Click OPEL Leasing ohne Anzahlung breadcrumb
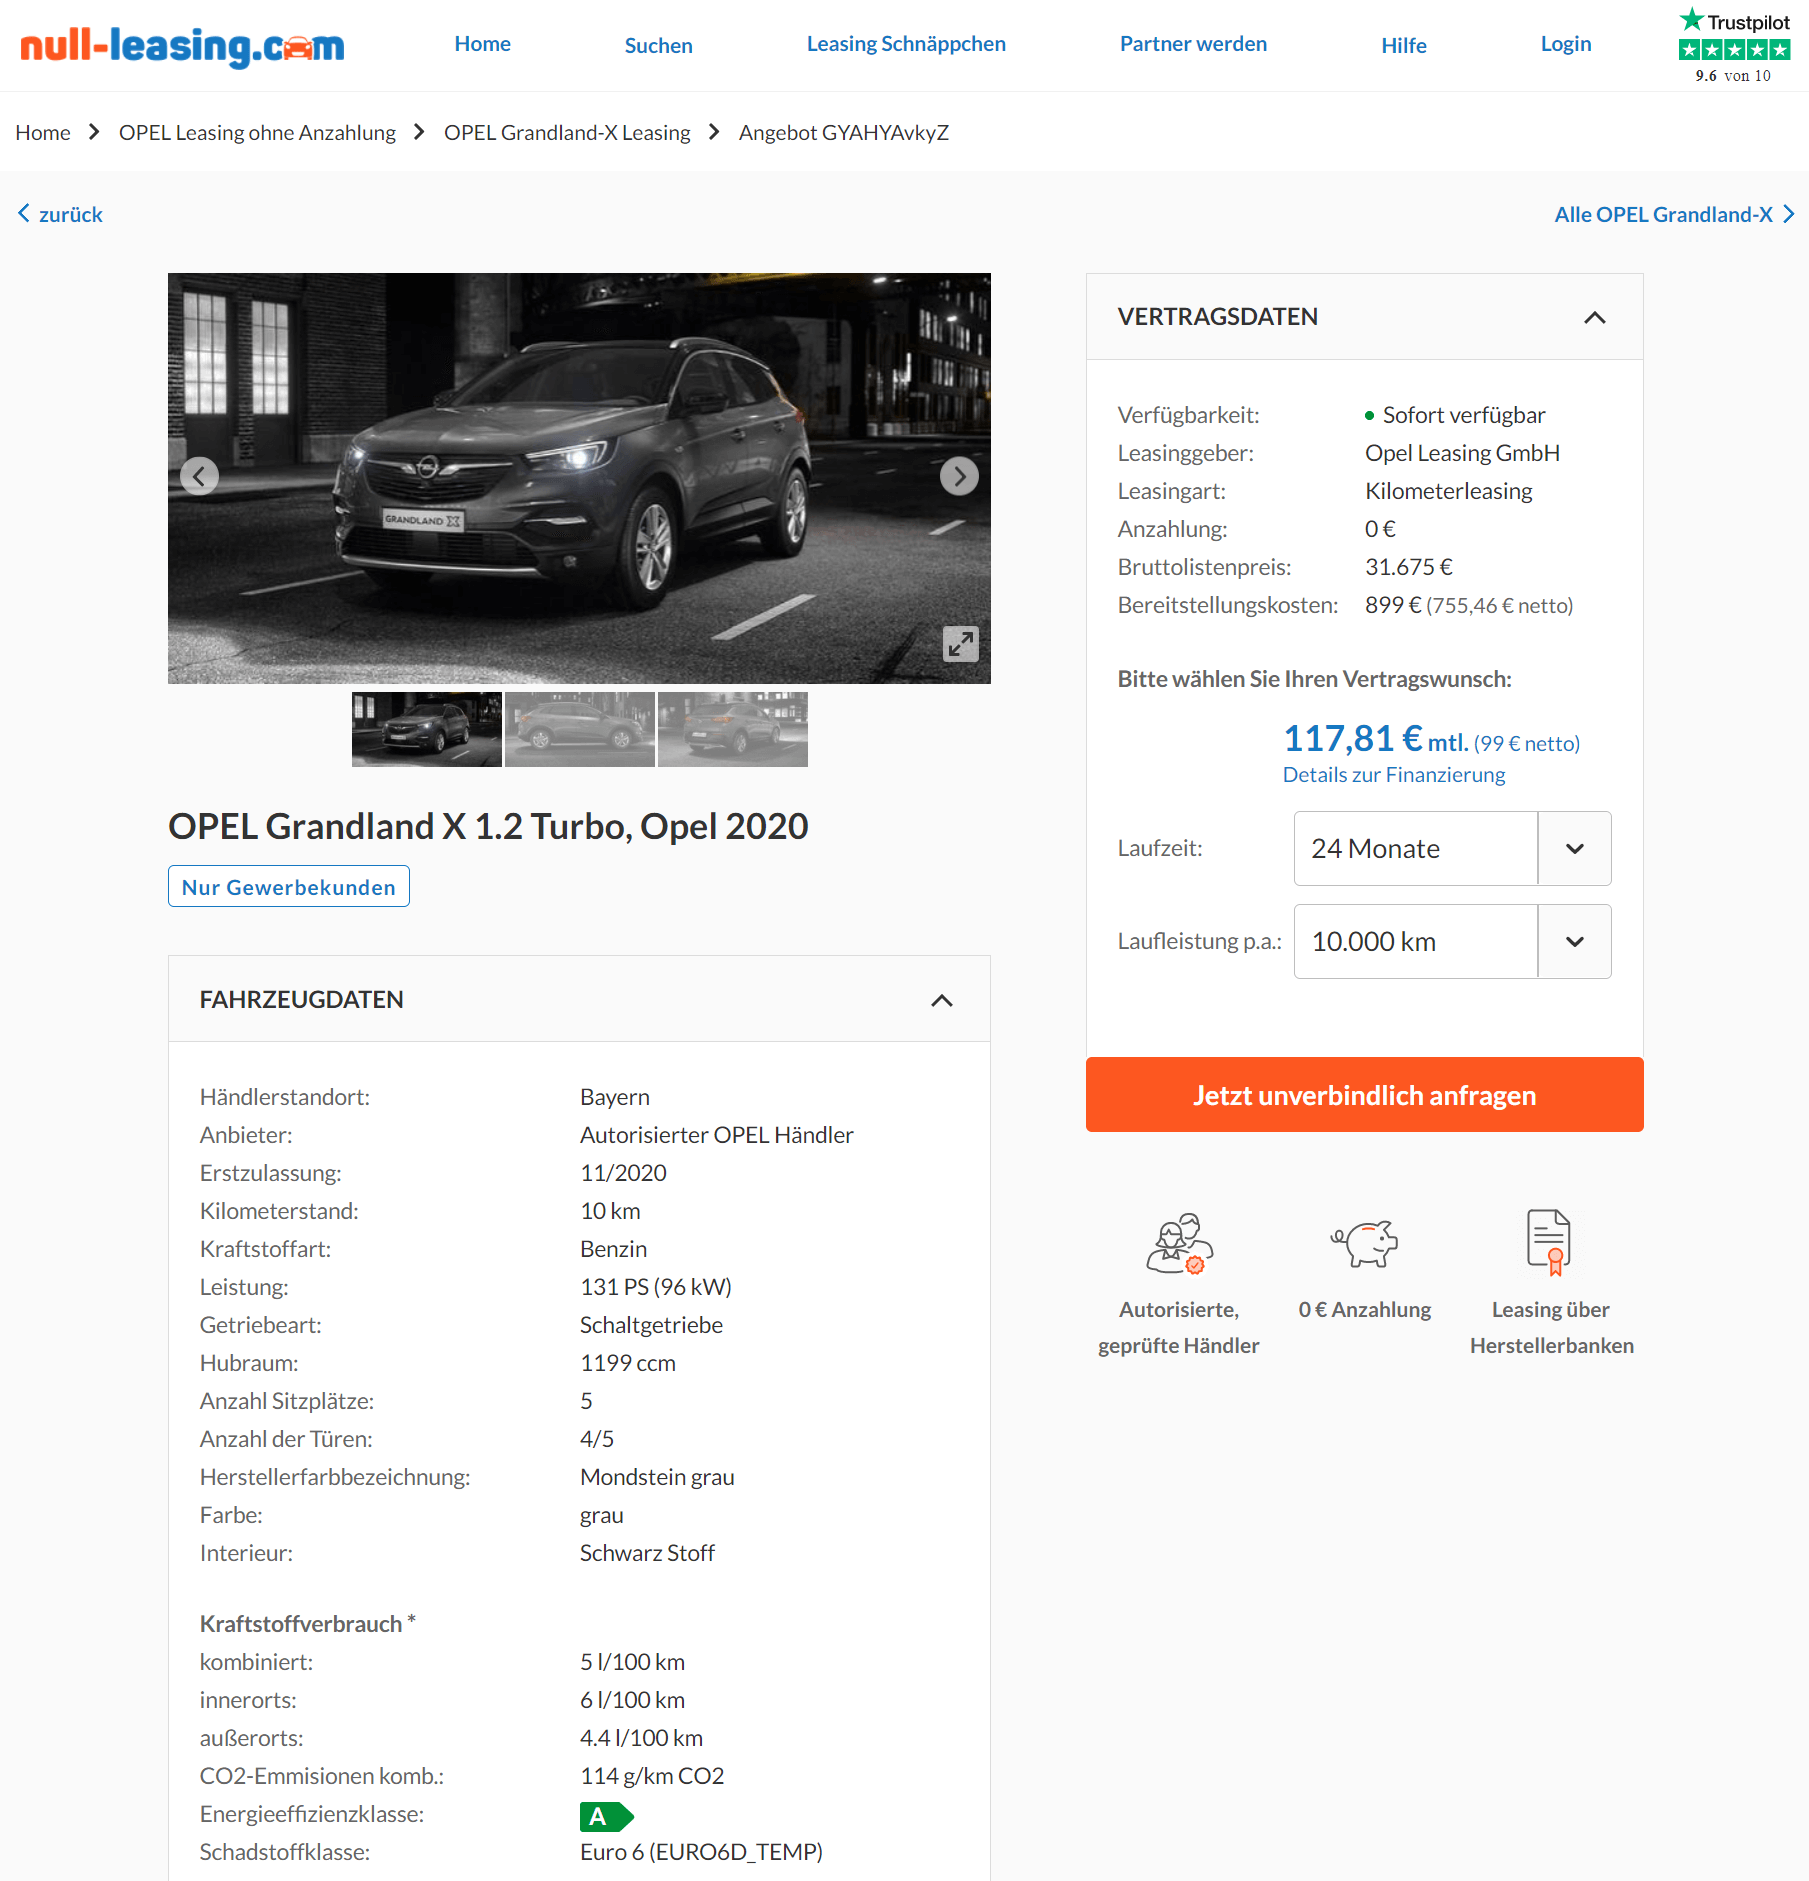Viewport: 1809px width, 1881px height. tap(257, 132)
